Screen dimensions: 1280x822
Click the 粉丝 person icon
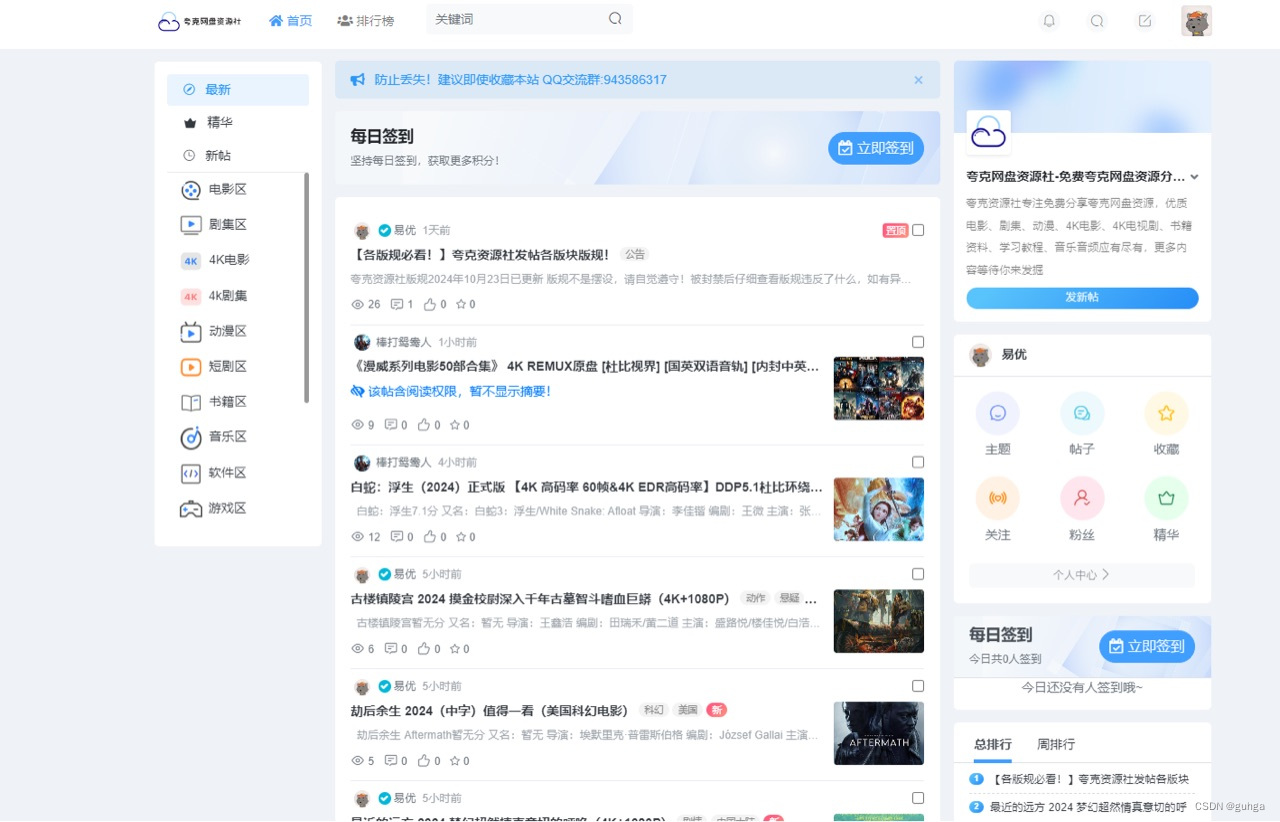[x=1082, y=497]
